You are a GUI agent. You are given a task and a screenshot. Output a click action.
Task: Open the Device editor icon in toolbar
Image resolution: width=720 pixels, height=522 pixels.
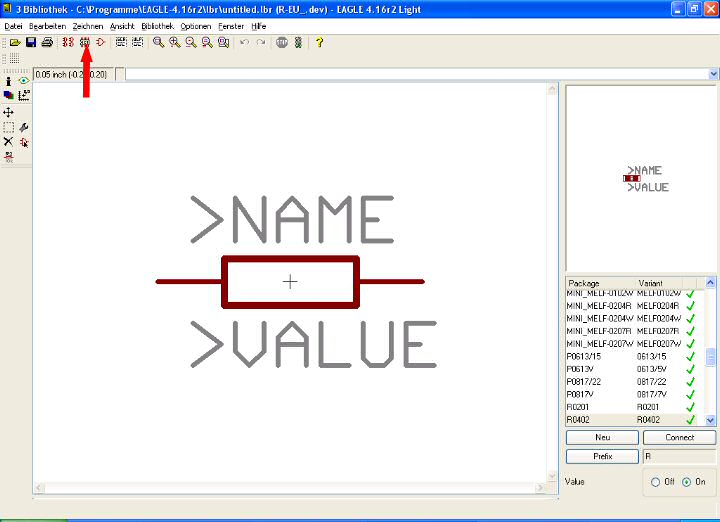[x=68, y=43]
